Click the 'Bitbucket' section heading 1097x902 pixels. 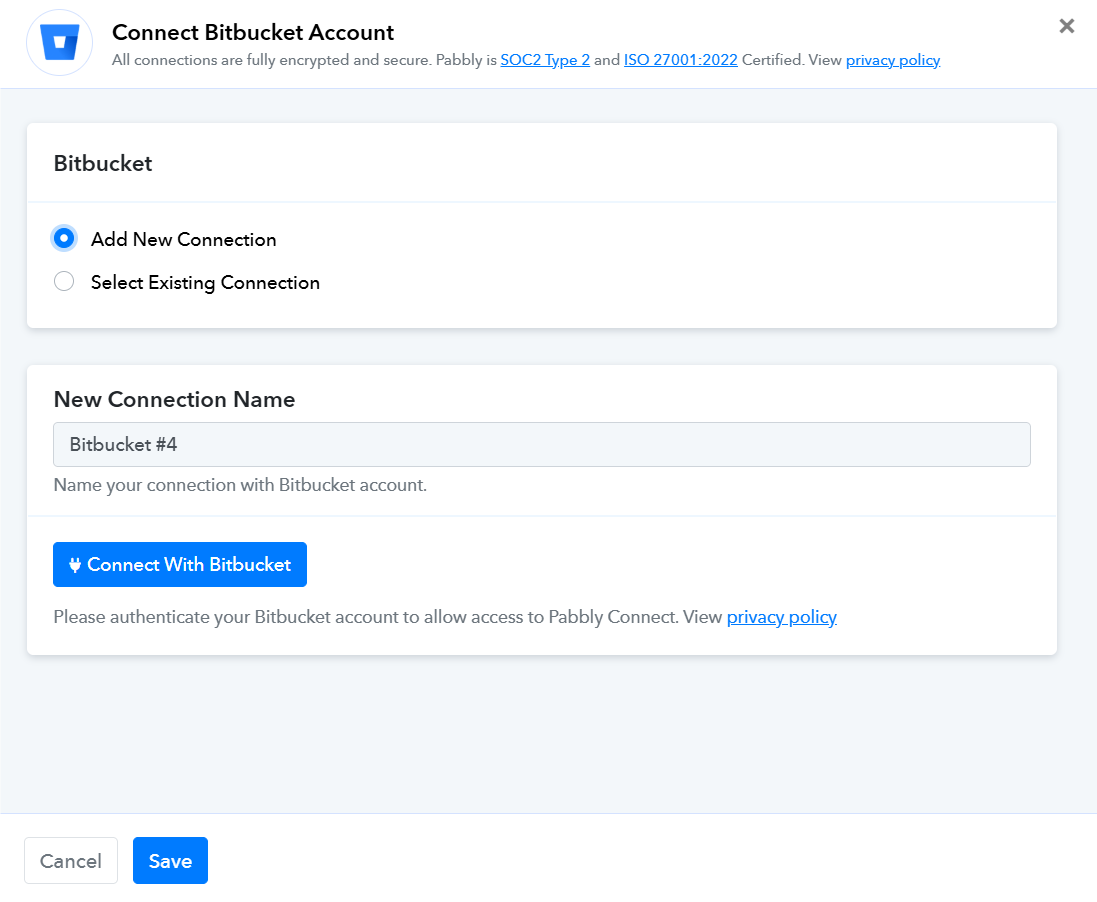click(103, 163)
